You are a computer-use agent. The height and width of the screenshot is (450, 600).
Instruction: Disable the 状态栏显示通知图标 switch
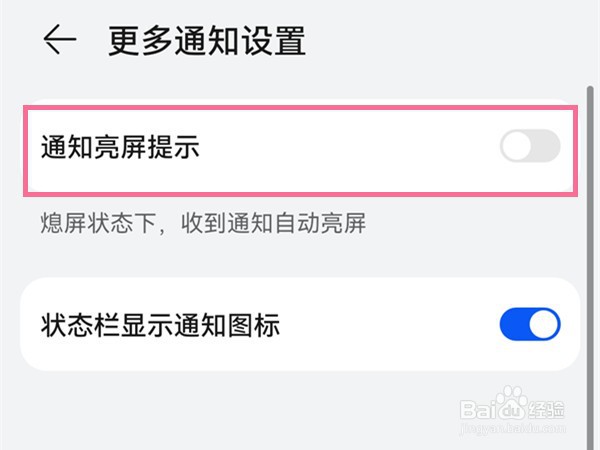pyautogui.click(x=530, y=325)
